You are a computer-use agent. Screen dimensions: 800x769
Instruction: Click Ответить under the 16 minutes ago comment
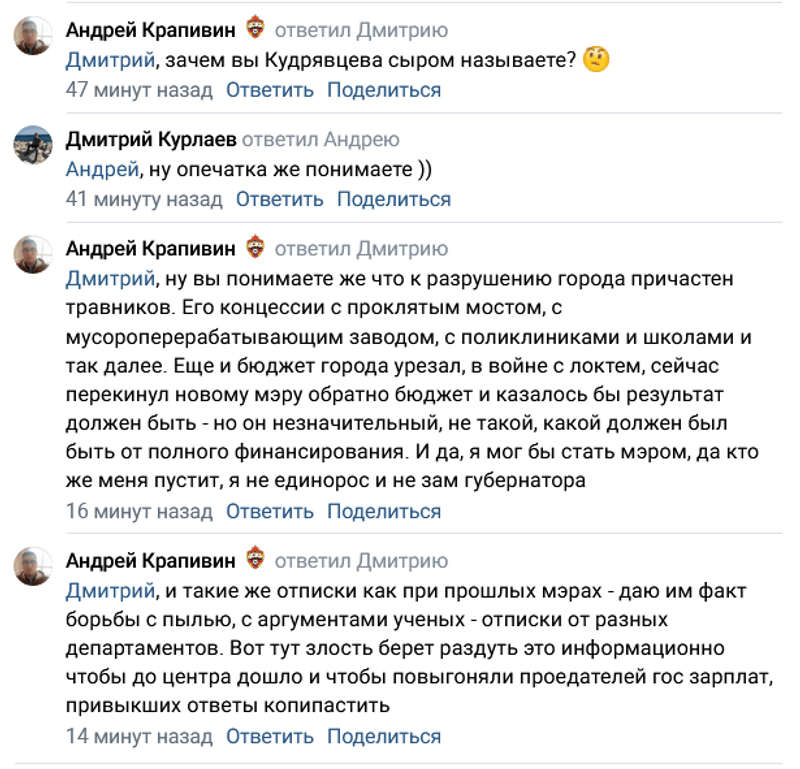(270, 511)
